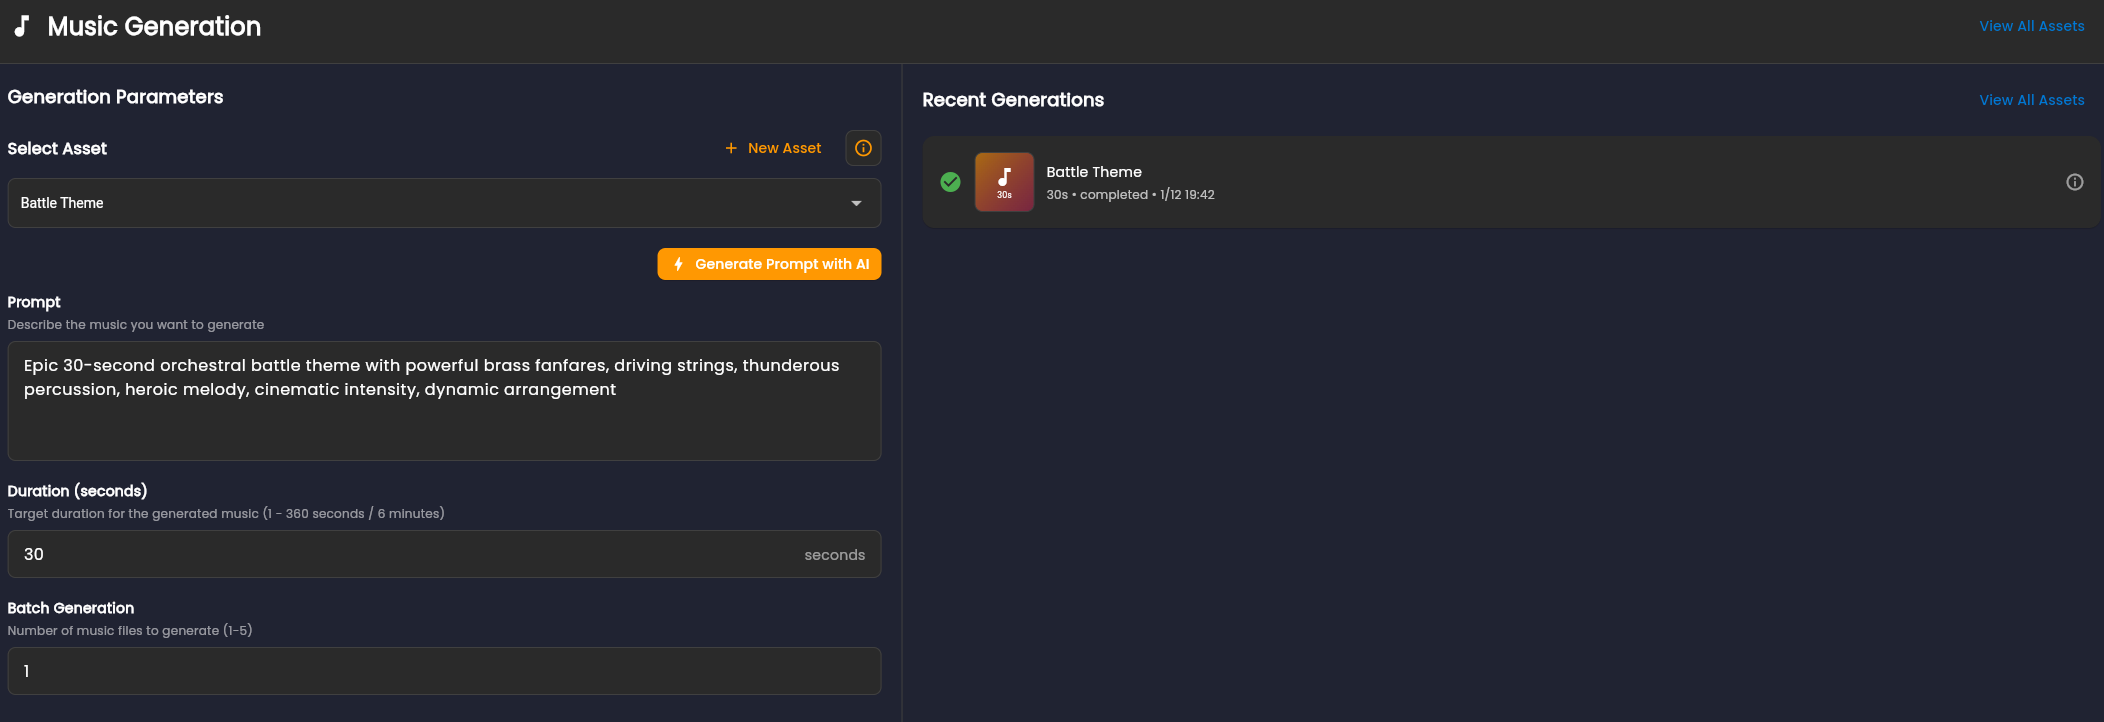Select the Batch Generation number field

click(444, 671)
